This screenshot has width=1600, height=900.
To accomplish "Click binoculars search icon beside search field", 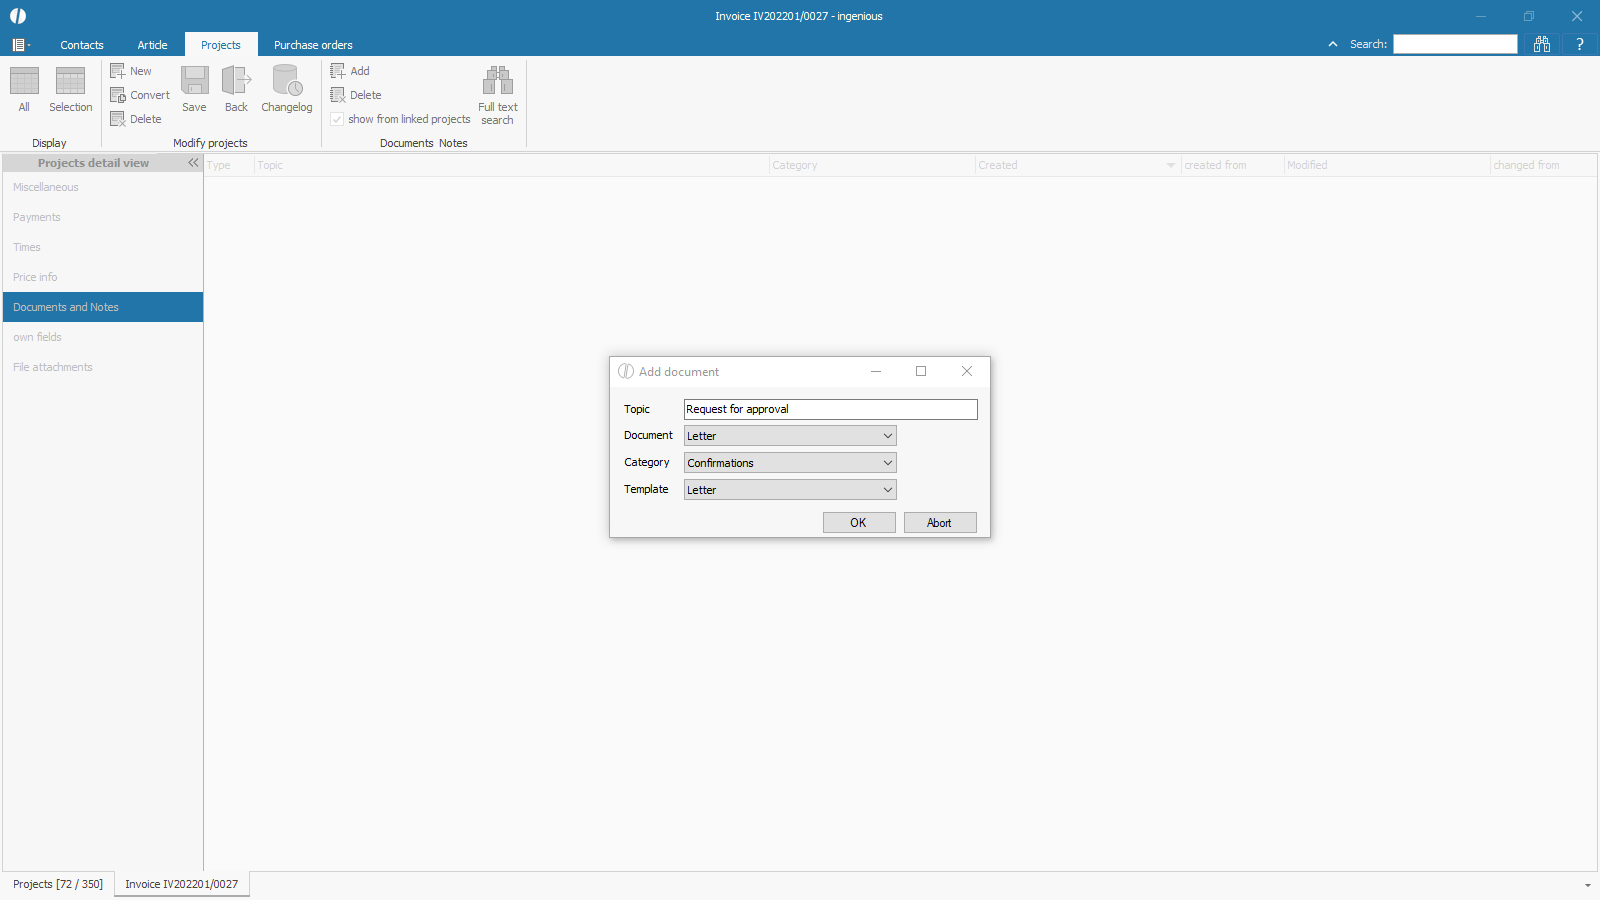I will point(1541,44).
